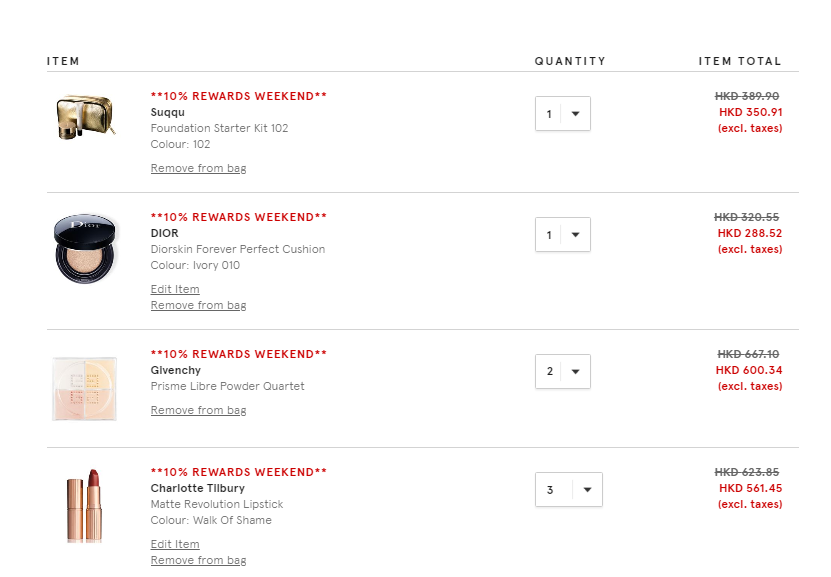Remove the DIOR cushion from bag

click(x=198, y=305)
